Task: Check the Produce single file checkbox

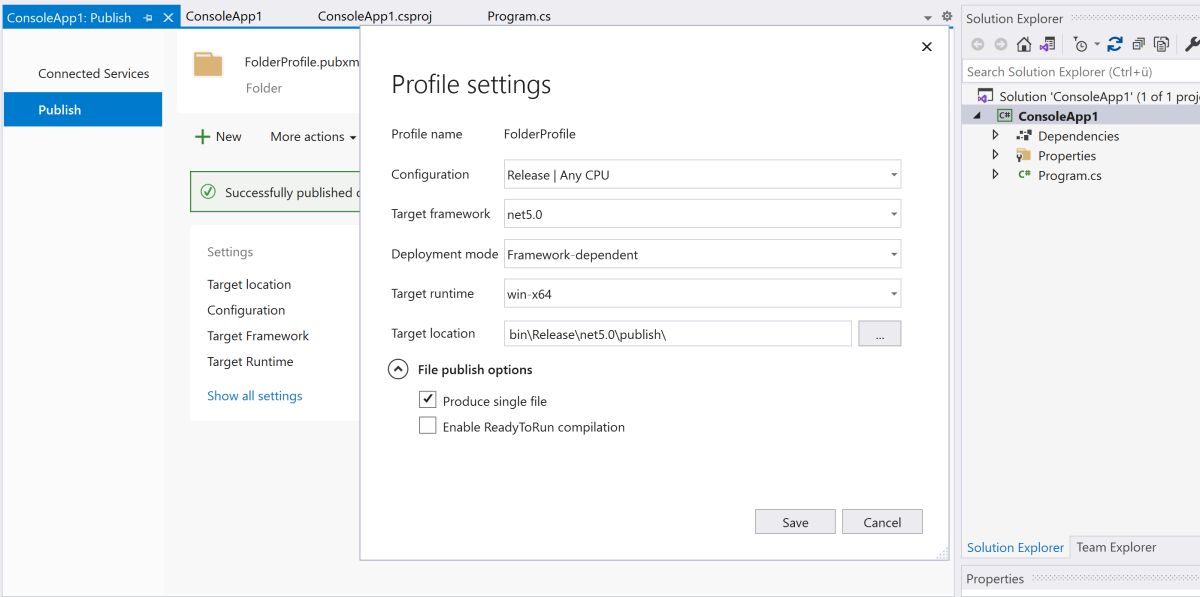Action: [428, 400]
